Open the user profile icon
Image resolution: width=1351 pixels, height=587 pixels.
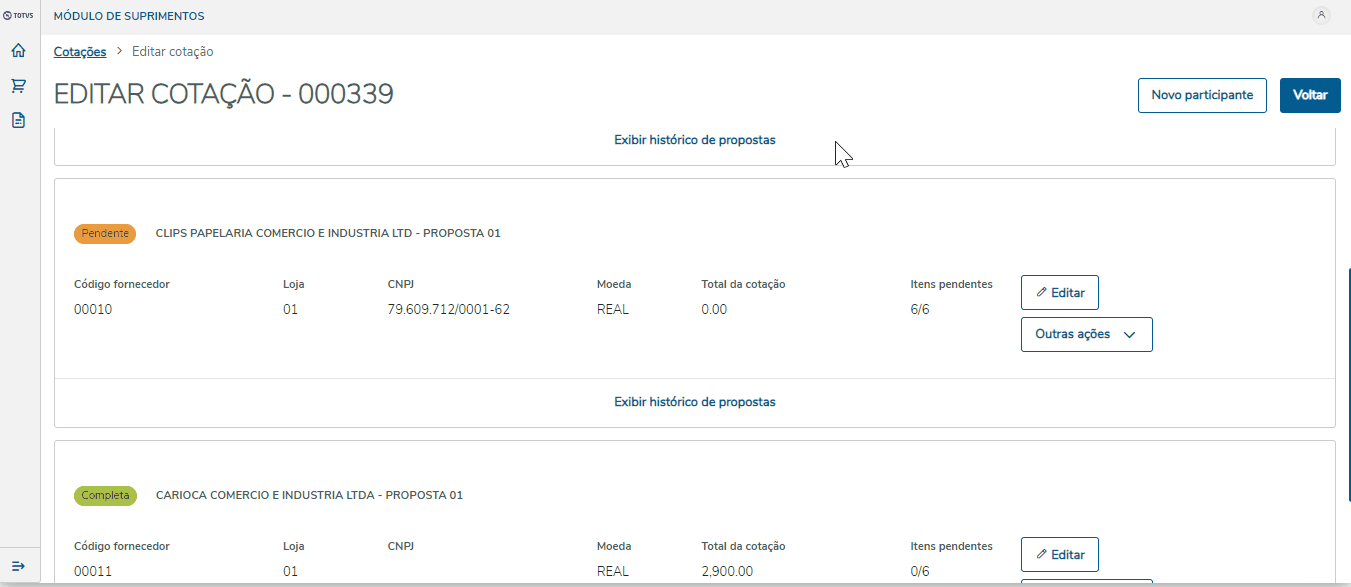[1321, 15]
